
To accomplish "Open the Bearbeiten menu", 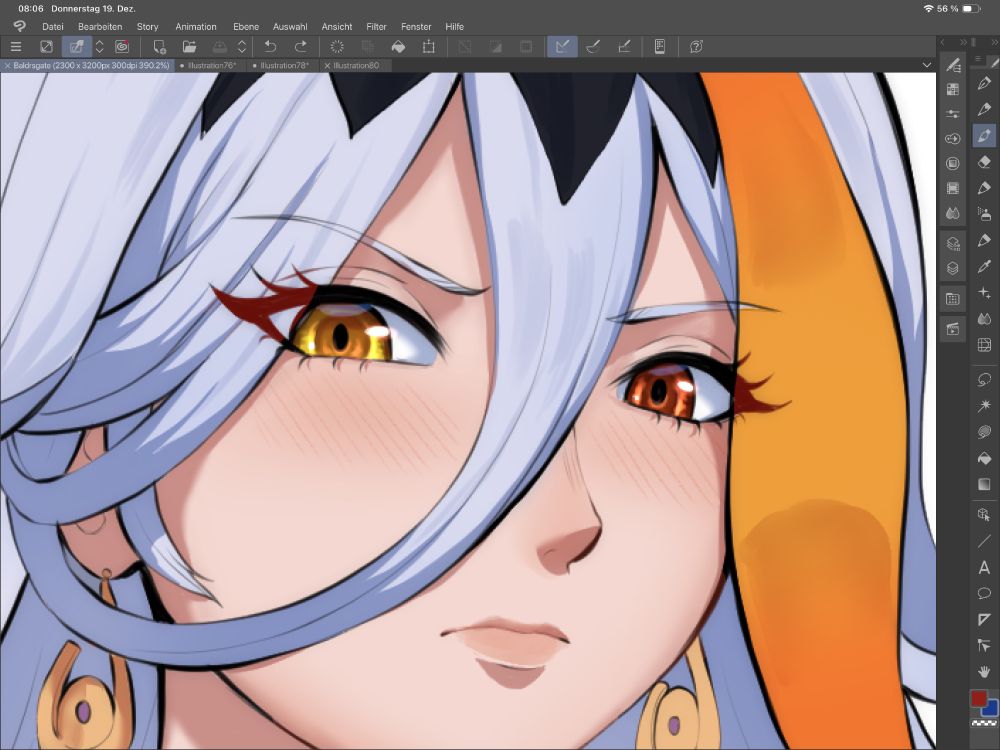I will point(100,27).
